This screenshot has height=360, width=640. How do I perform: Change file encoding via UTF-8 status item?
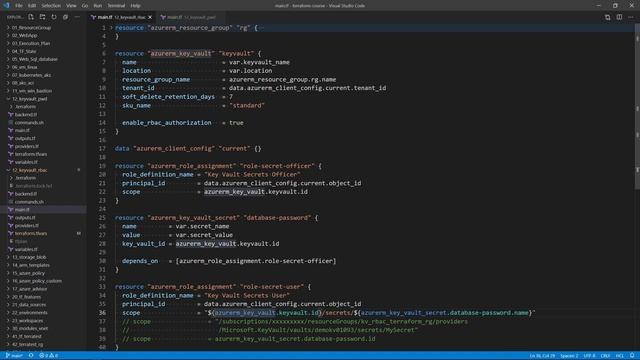589,356
